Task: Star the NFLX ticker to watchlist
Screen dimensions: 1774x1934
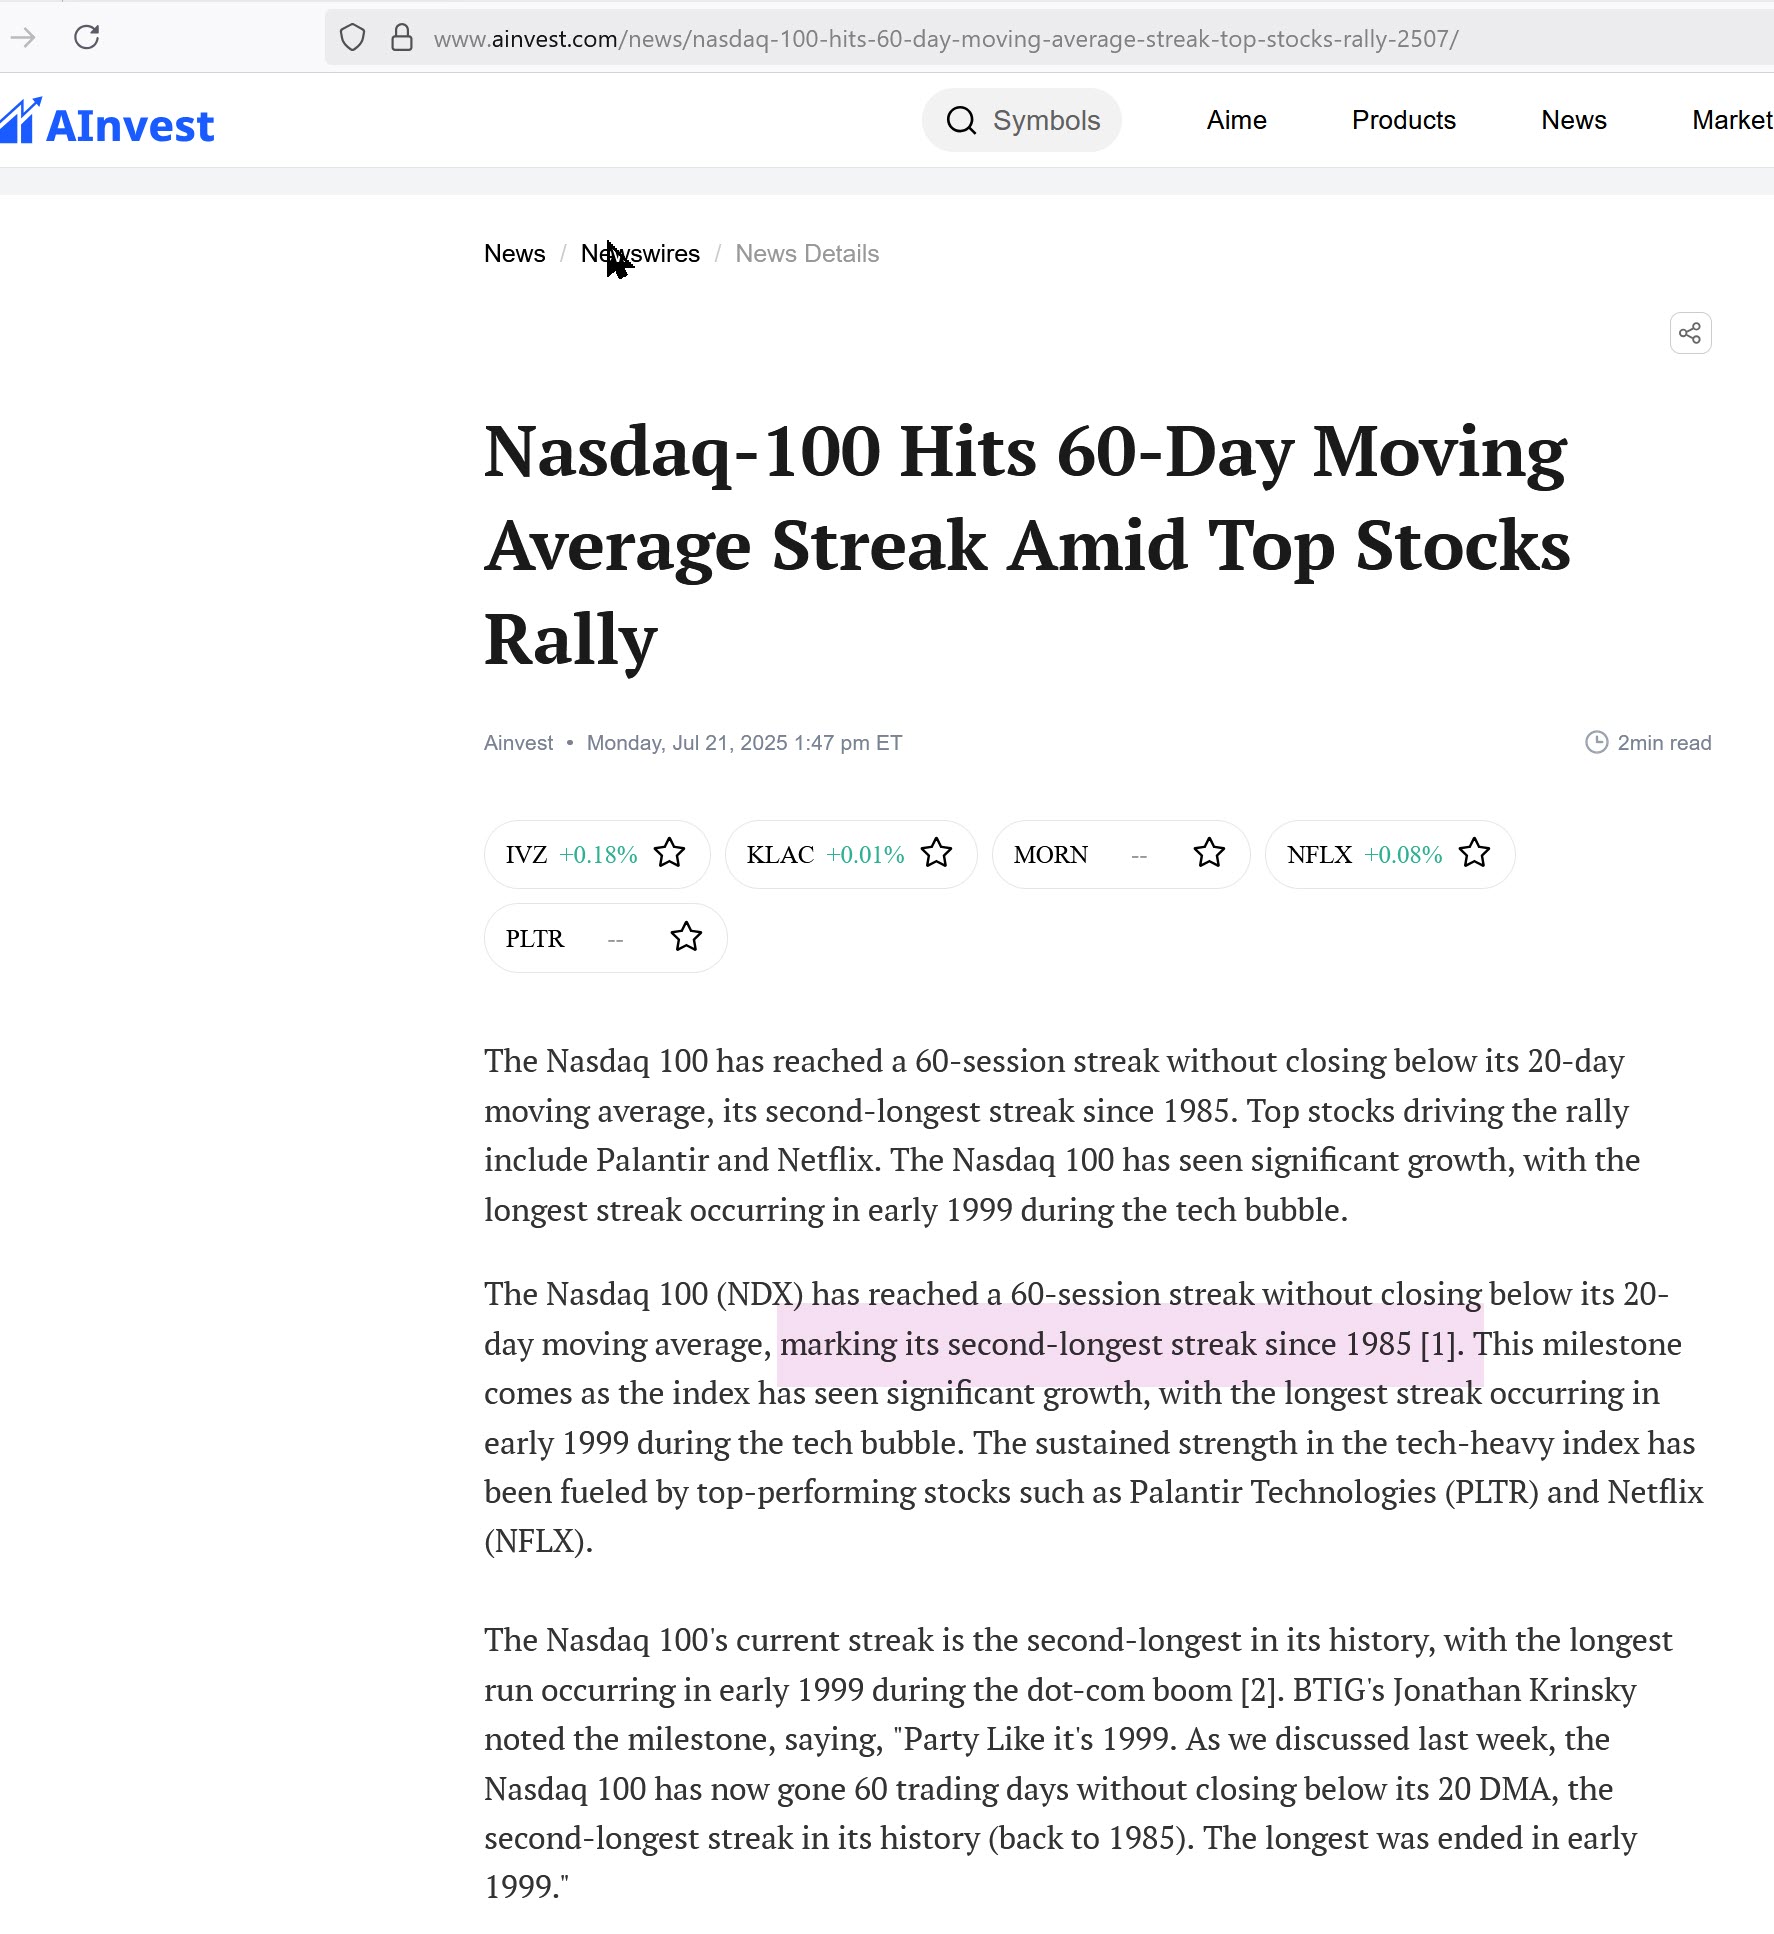Action: [1474, 853]
